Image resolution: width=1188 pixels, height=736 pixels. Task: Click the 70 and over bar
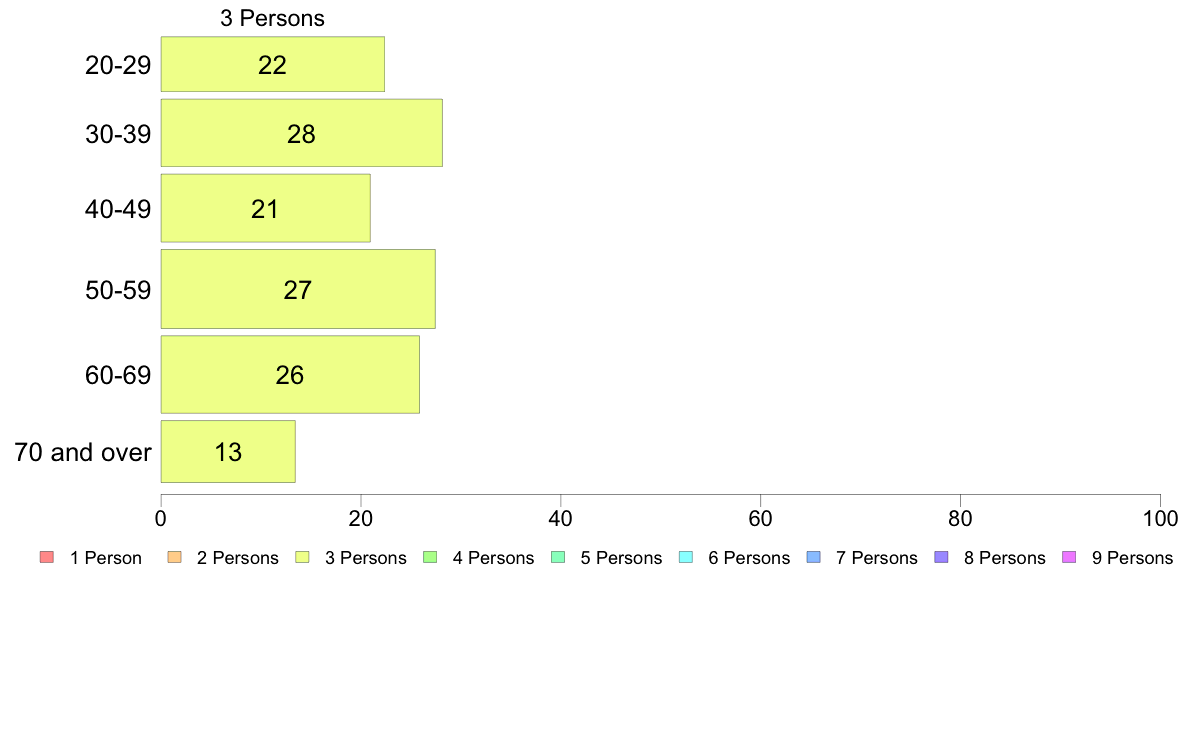click(228, 452)
